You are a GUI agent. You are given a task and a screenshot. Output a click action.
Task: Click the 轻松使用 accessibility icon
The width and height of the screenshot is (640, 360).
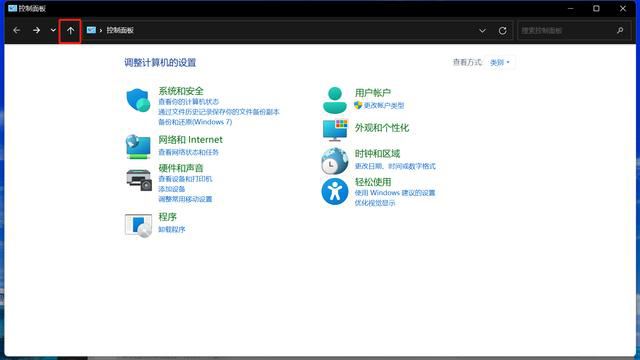coord(335,191)
